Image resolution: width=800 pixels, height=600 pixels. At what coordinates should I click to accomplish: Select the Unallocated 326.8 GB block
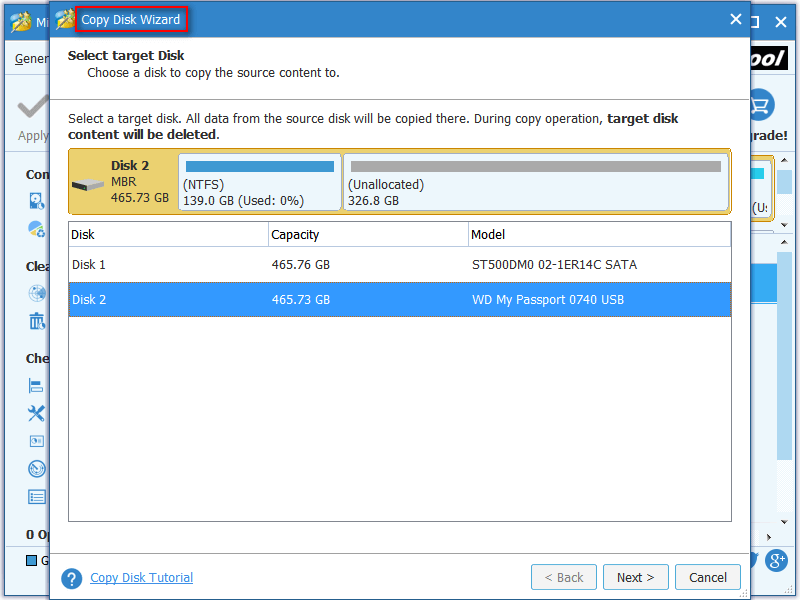click(536, 182)
